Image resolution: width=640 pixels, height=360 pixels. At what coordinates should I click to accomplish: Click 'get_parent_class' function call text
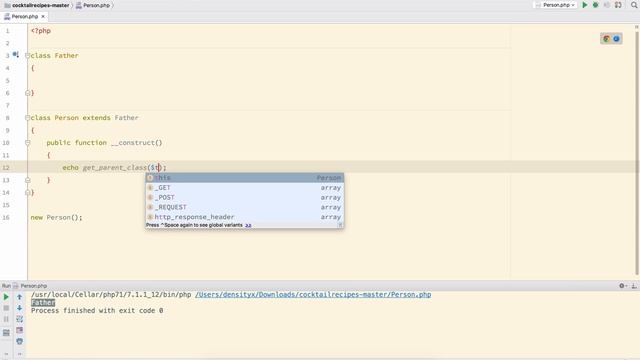(x=115, y=168)
